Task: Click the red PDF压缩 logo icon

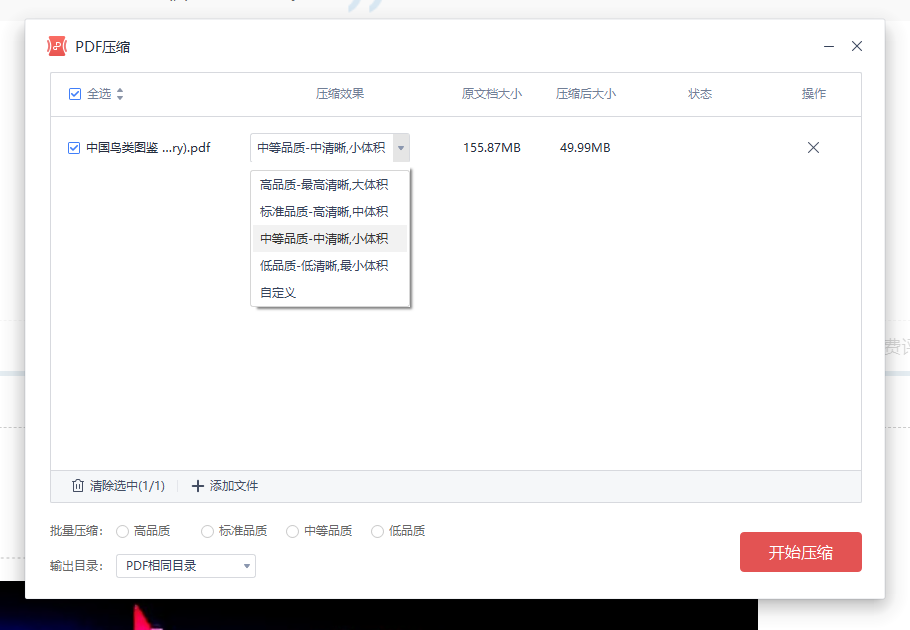Action: click(57, 45)
